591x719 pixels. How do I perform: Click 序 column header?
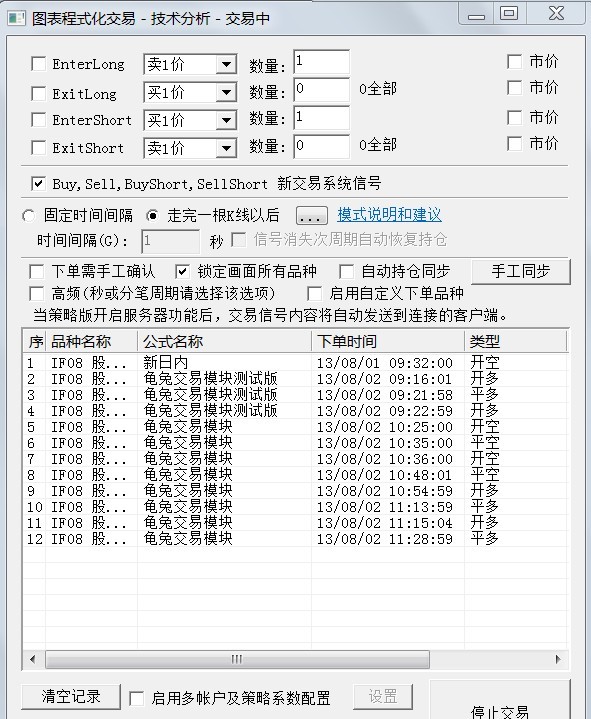click(x=34, y=341)
